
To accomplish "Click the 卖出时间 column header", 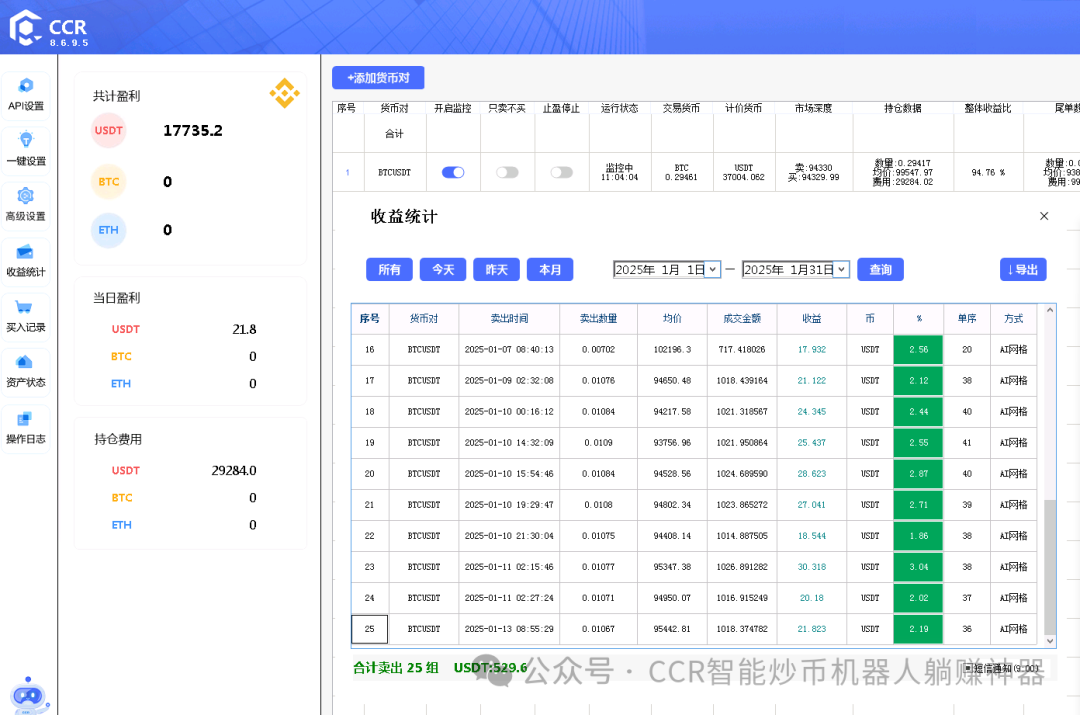I will [x=509, y=318].
